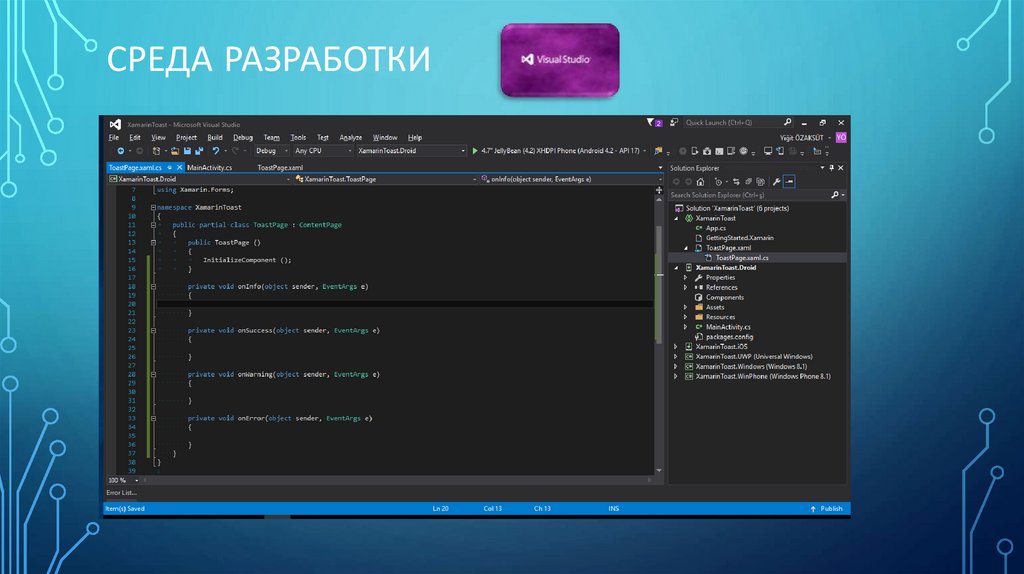Click the Solution Explorer search magnifier

835,195
